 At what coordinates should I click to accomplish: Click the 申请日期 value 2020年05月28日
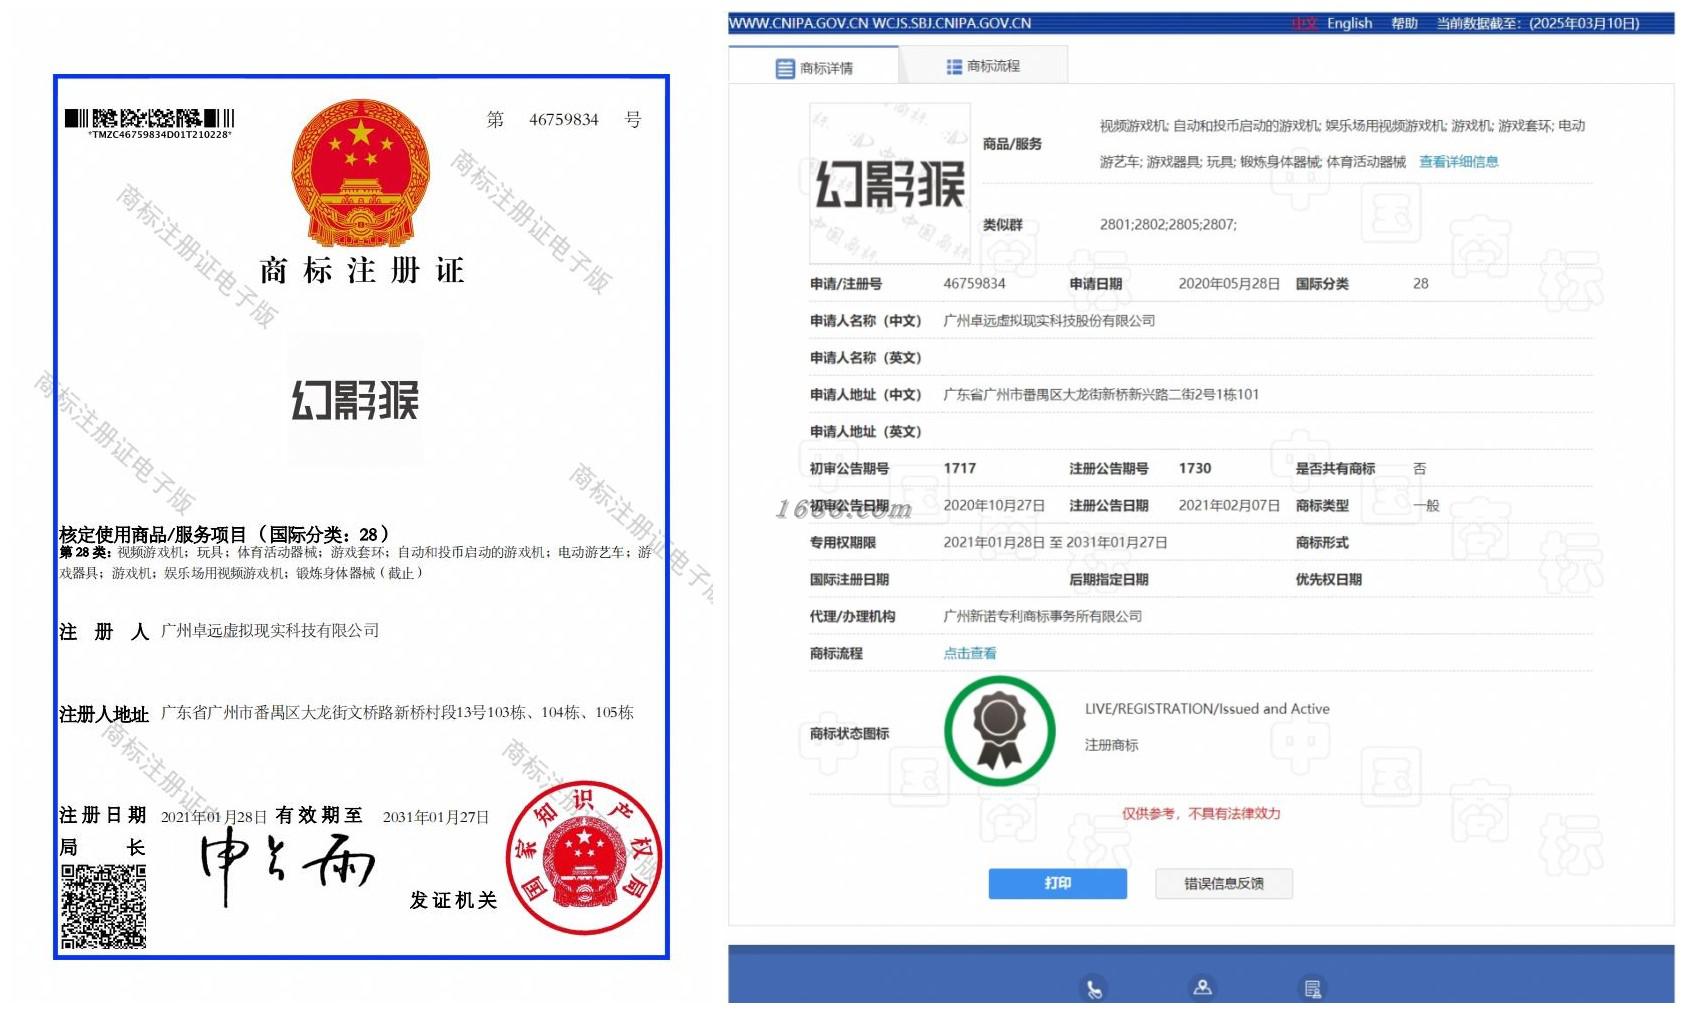[1229, 284]
